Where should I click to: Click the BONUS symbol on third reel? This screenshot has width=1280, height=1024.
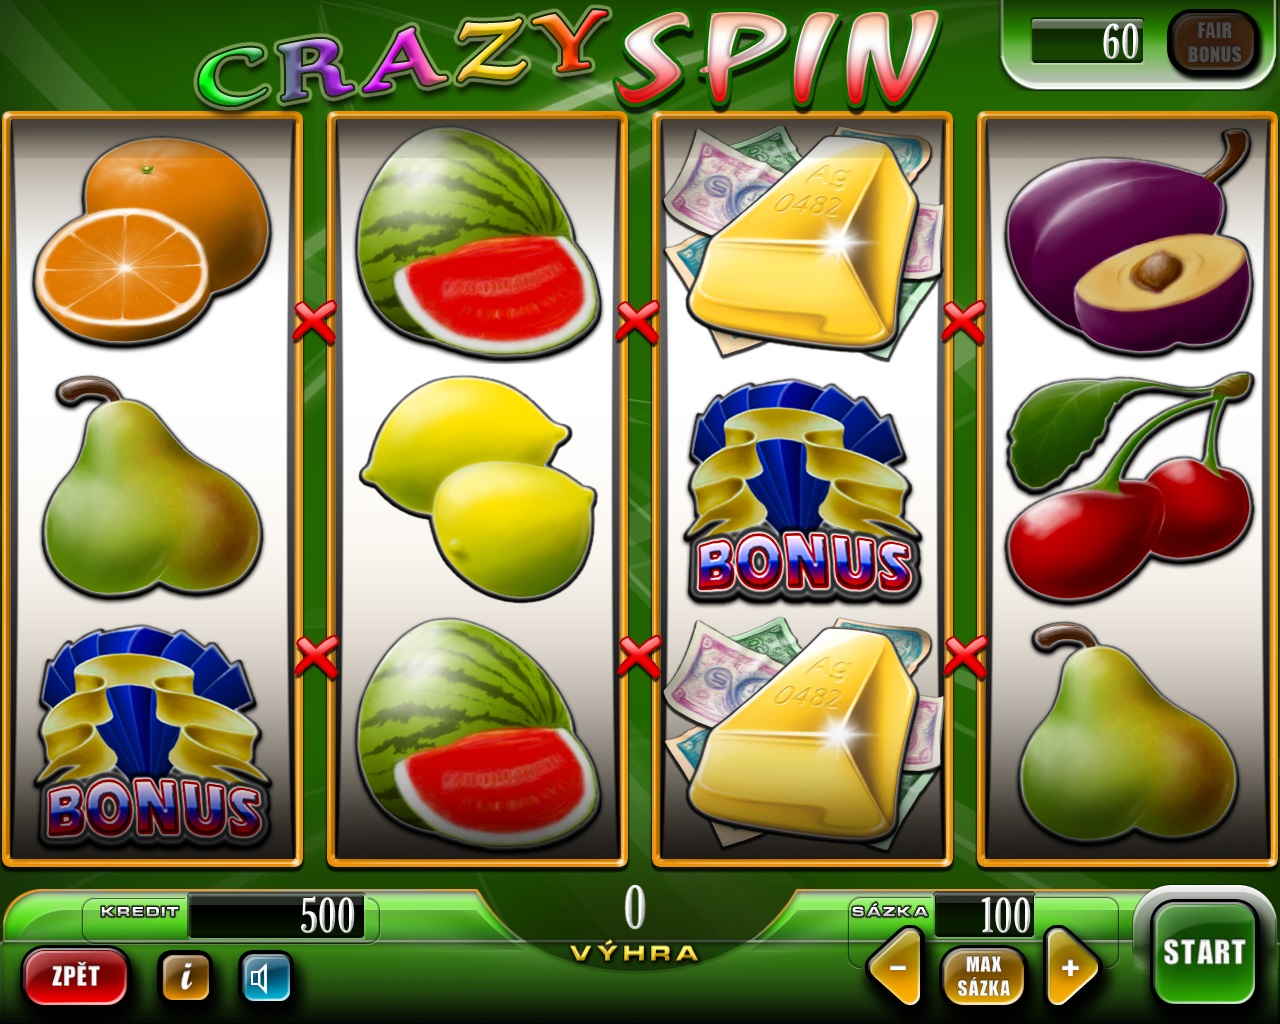pos(803,490)
